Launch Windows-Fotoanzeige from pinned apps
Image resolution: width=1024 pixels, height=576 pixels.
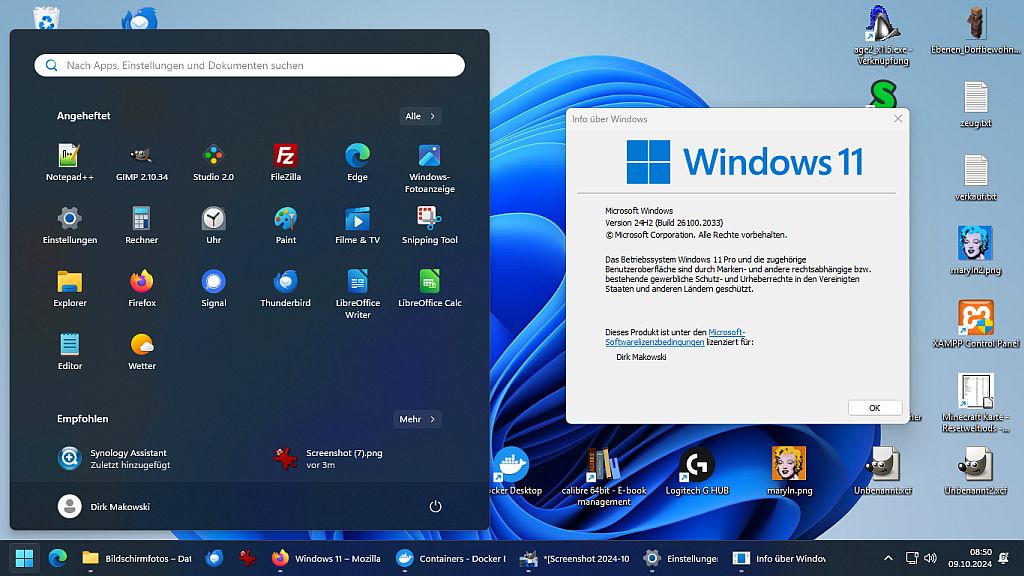point(430,168)
